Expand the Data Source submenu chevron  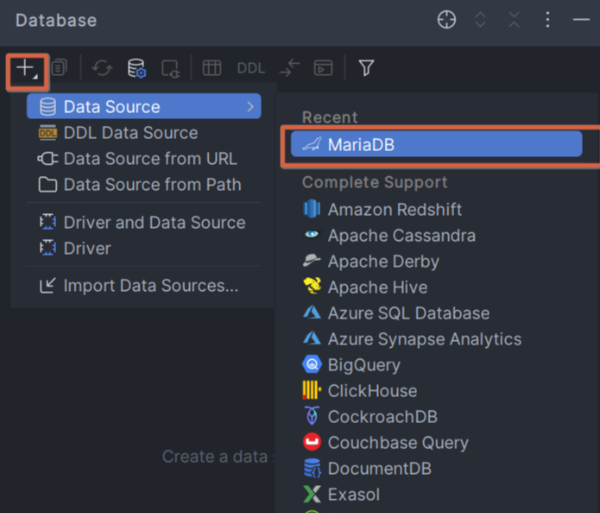(250, 107)
